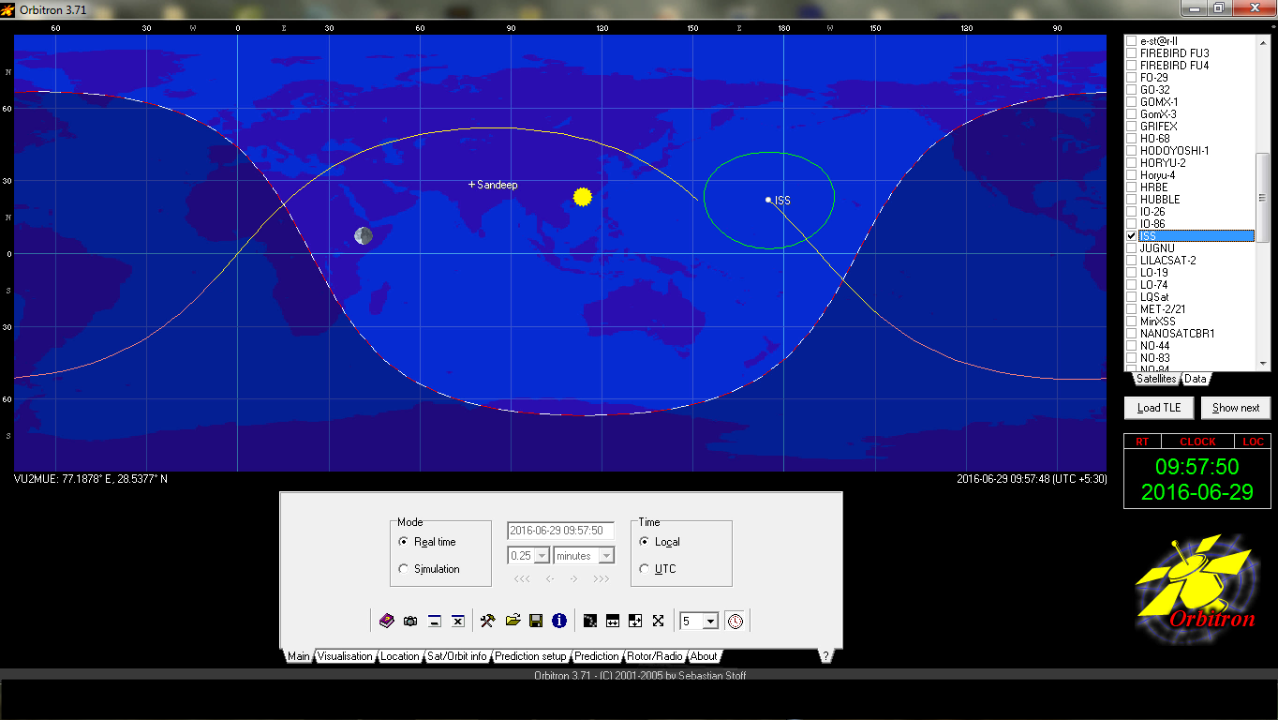This screenshot has width=1278, height=720.
Task: Click the ISS satellite marker on the map
Action: pyautogui.click(x=768, y=200)
